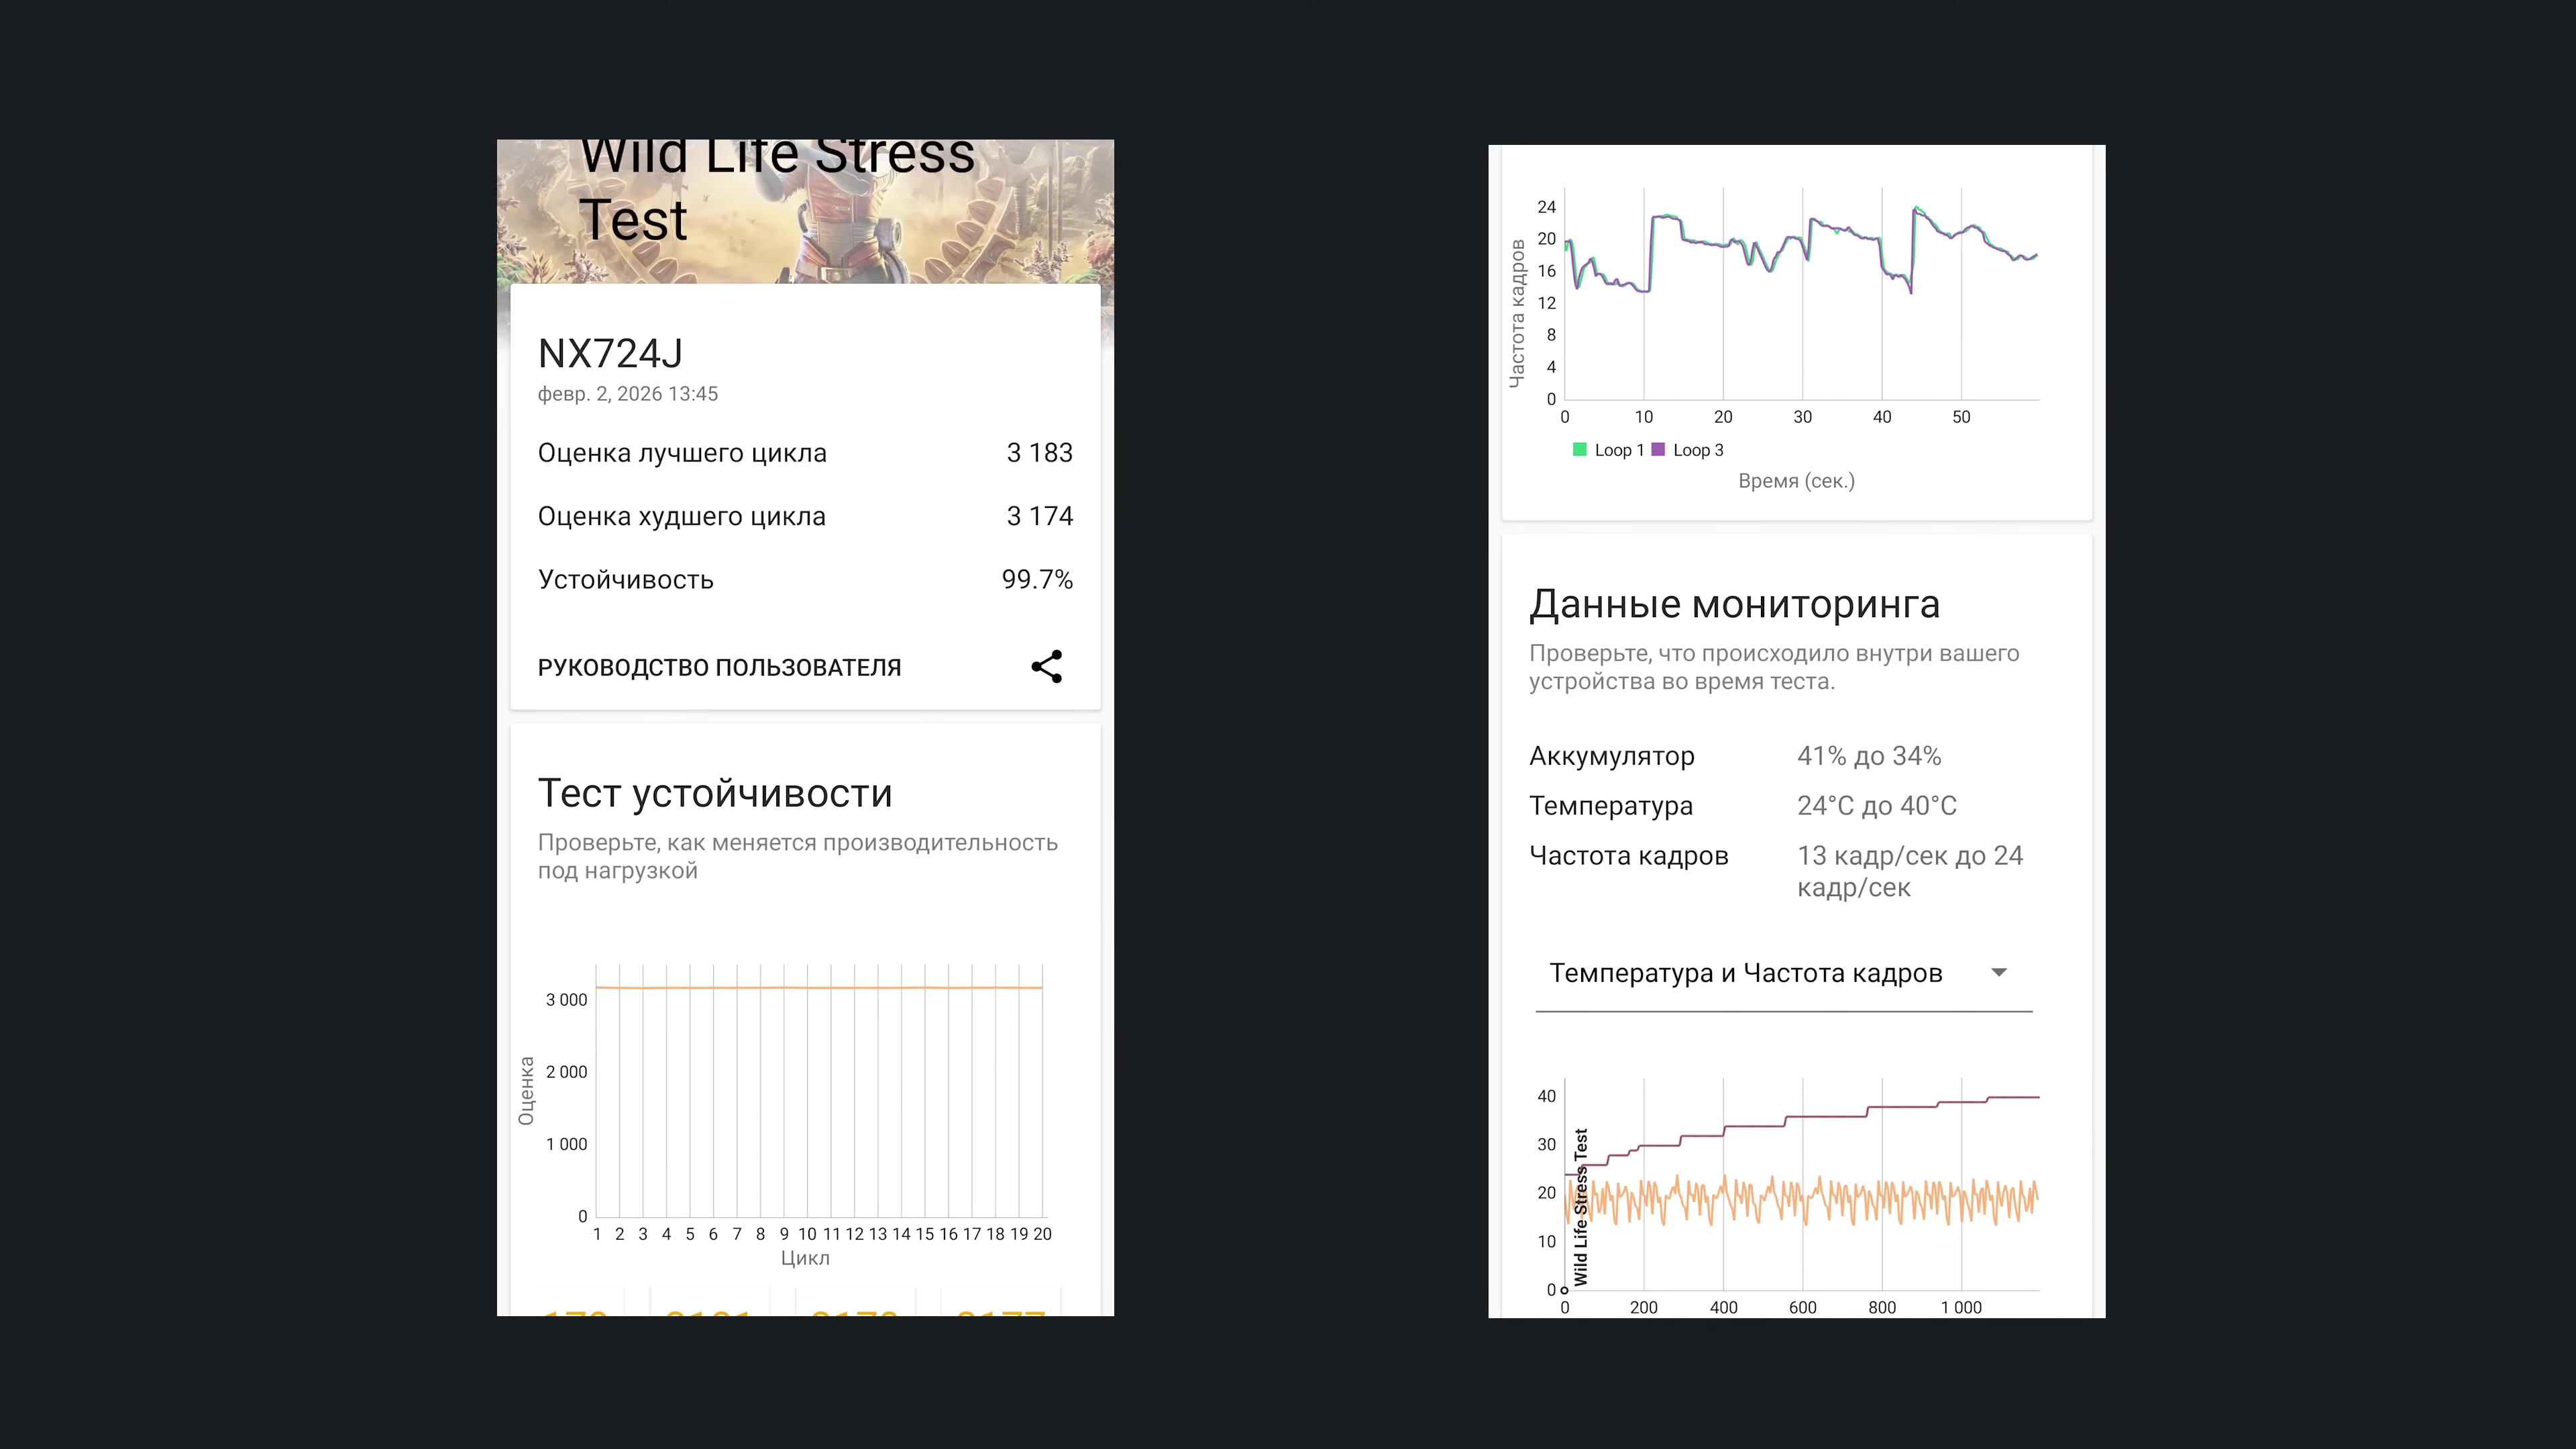Click cycle 20 on the stability chart axis
Screen dimensions: 2576x1449
pyautogui.click(x=1042, y=1234)
